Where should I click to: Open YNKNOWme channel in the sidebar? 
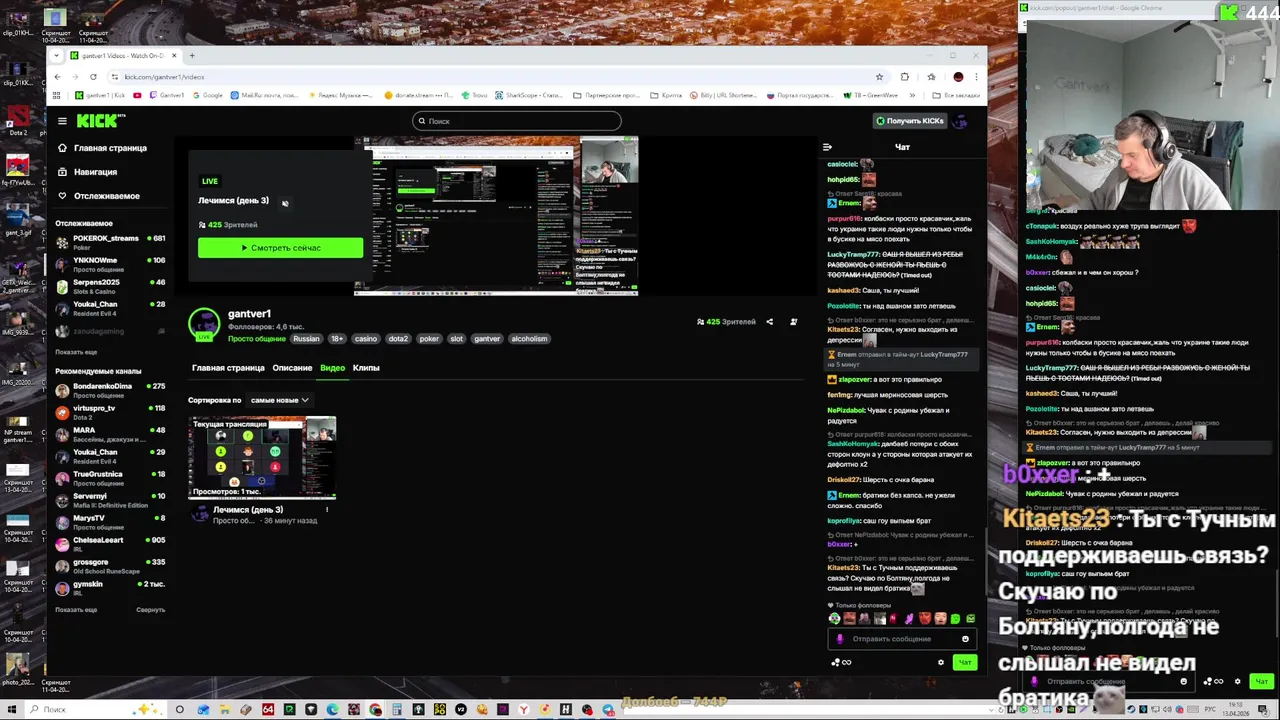(x=110, y=263)
